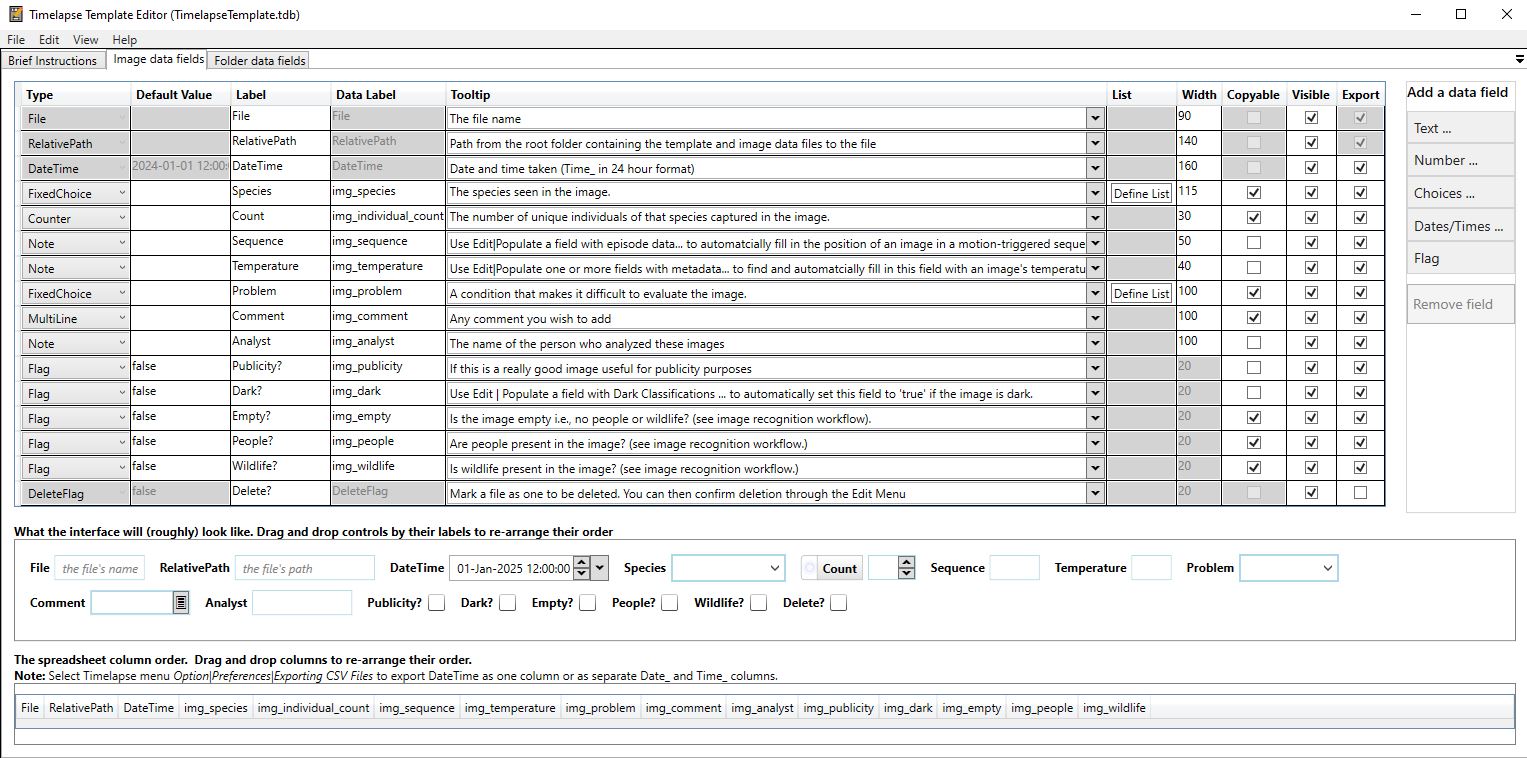The width and height of the screenshot is (1527, 758).
Task: Switch to the Folder data fields tab
Action: [260, 61]
